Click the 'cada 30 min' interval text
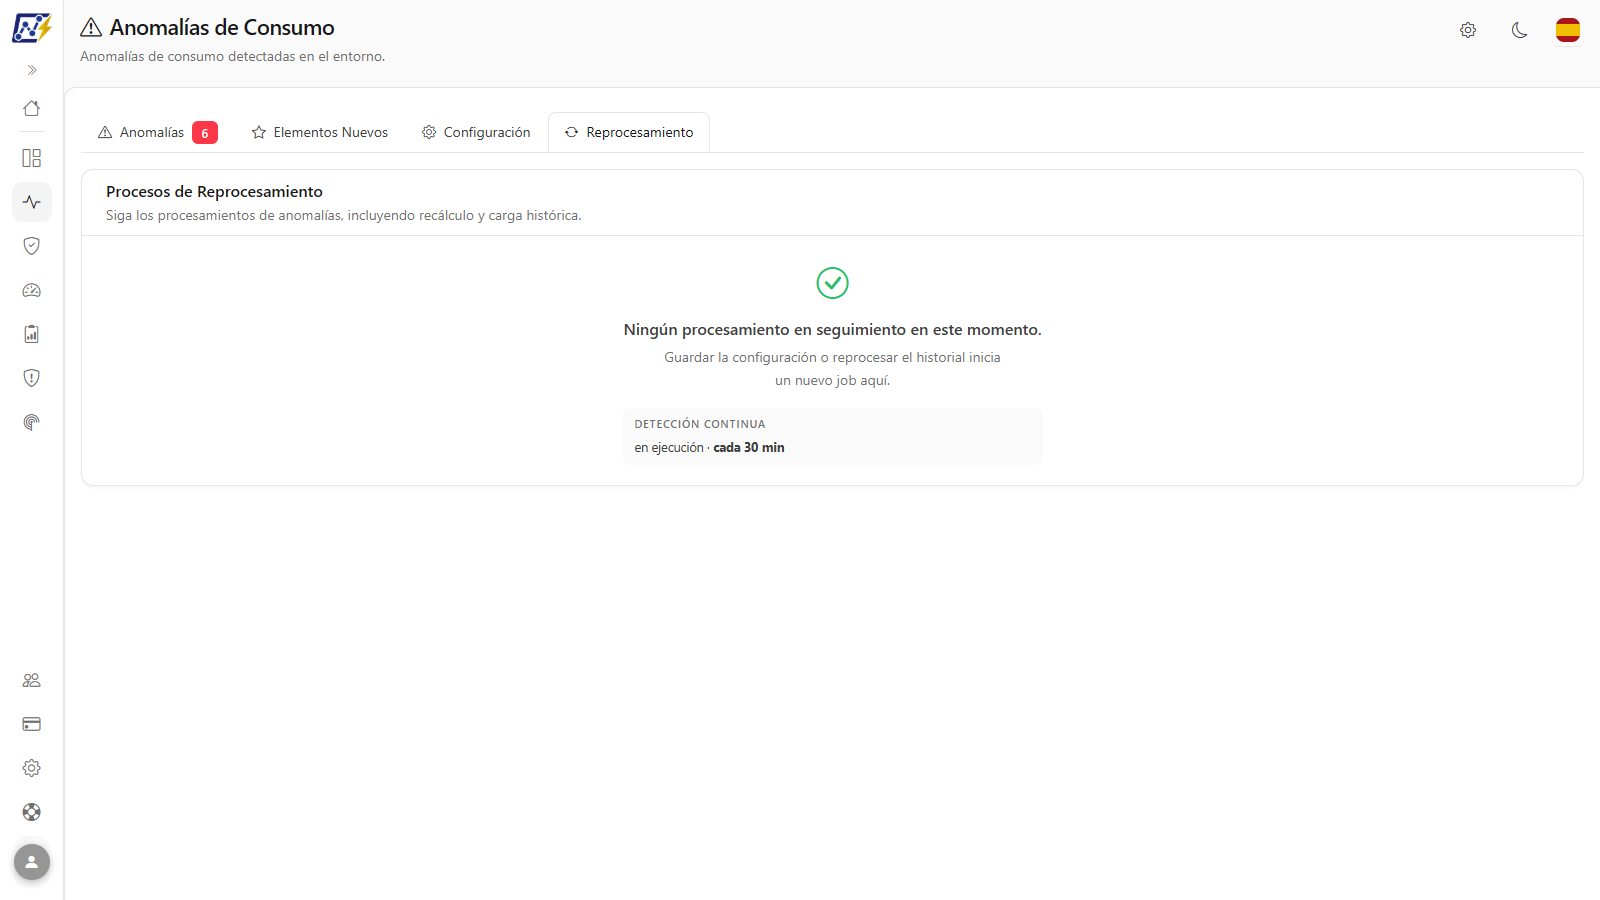Screen dimensions: 1600x900 pyautogui.click(x=749, y=448)
